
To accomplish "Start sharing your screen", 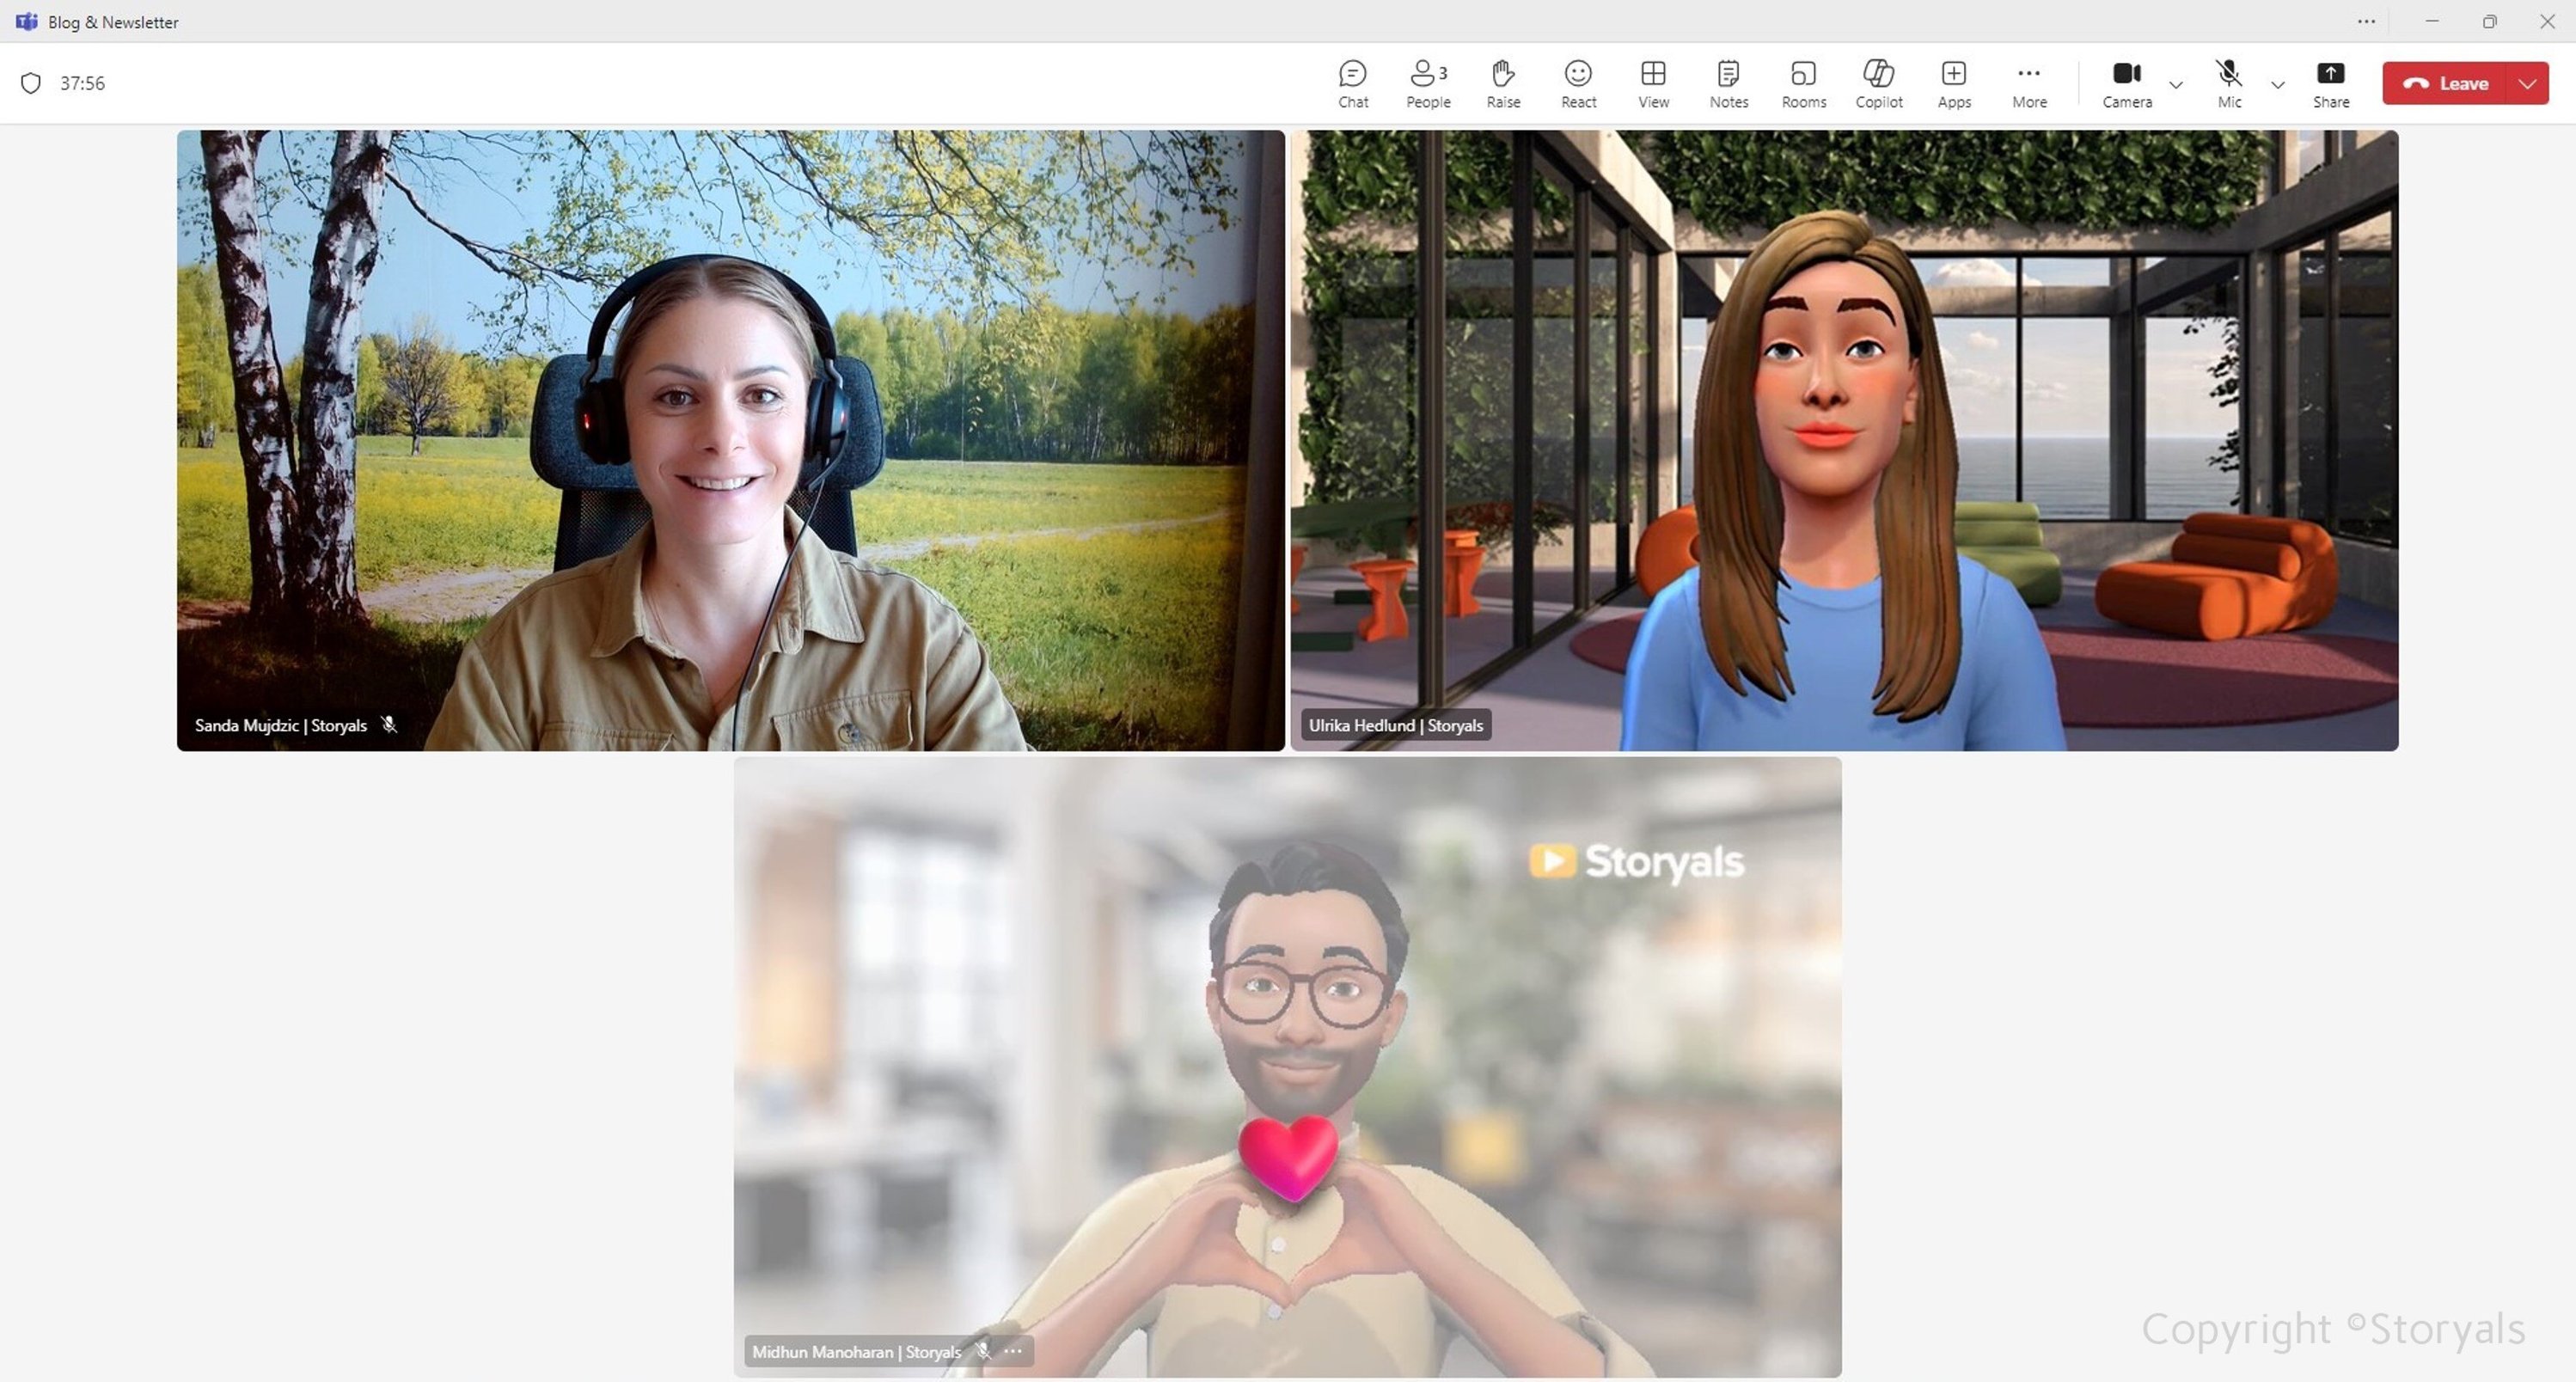I will (x=2331, y=82).
